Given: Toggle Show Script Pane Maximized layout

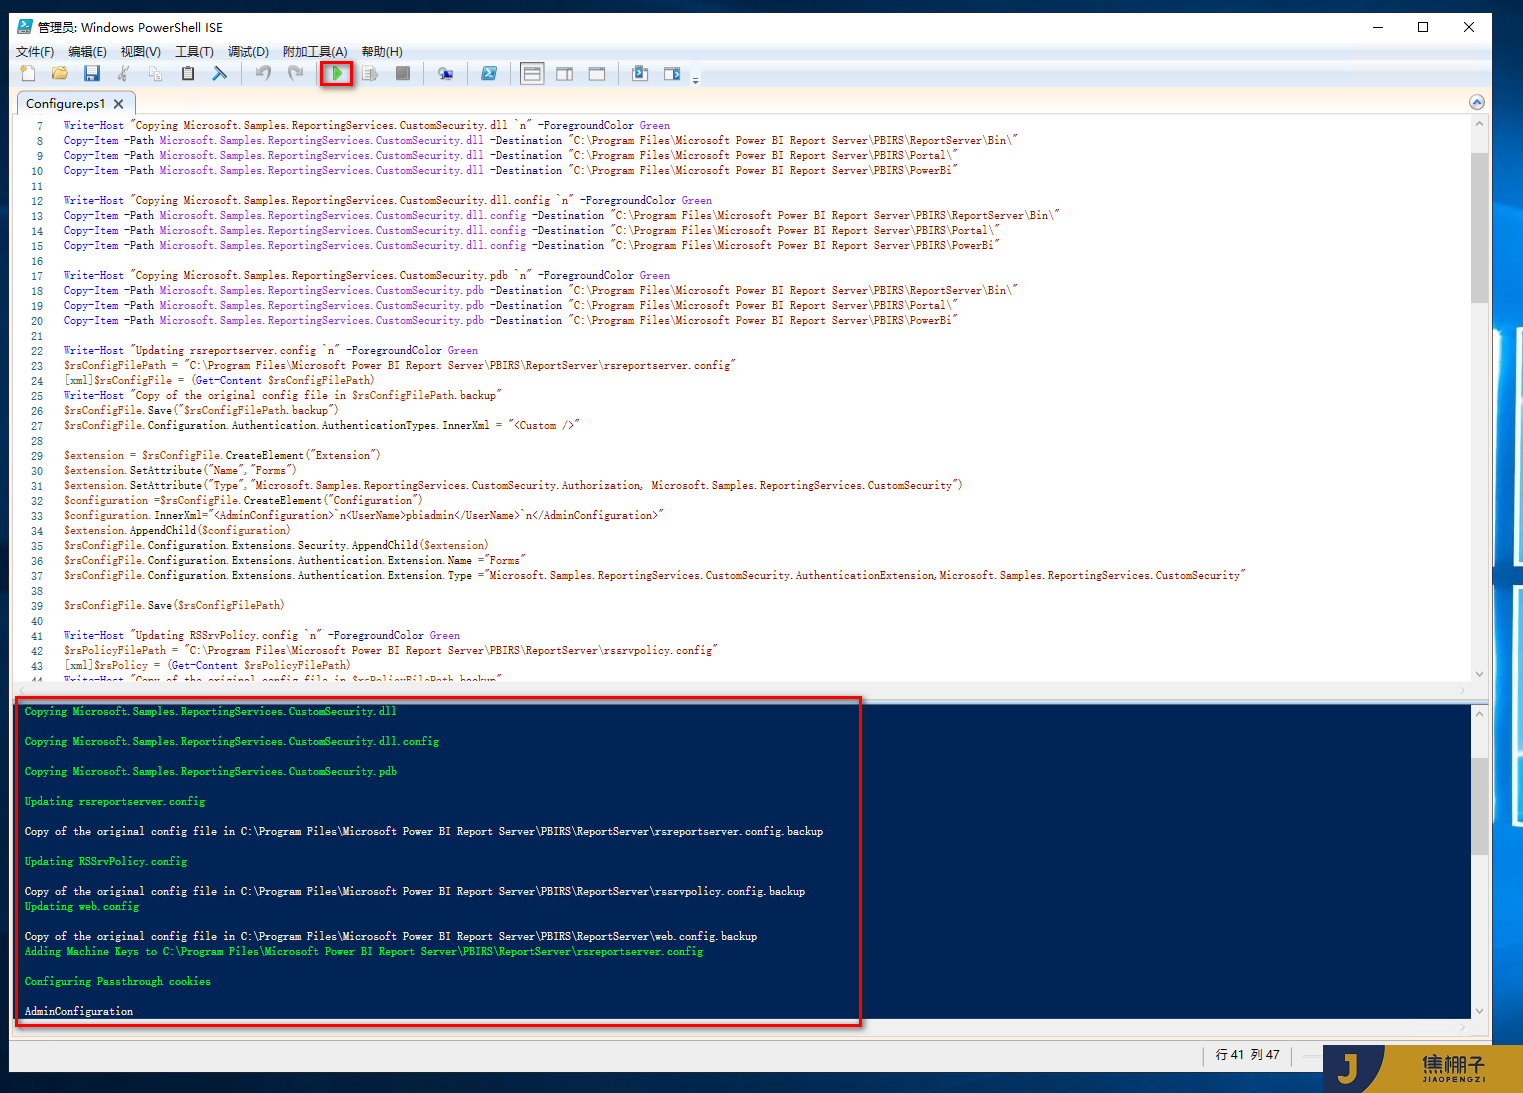Looking at the screenshot, I should pos(597,73).
